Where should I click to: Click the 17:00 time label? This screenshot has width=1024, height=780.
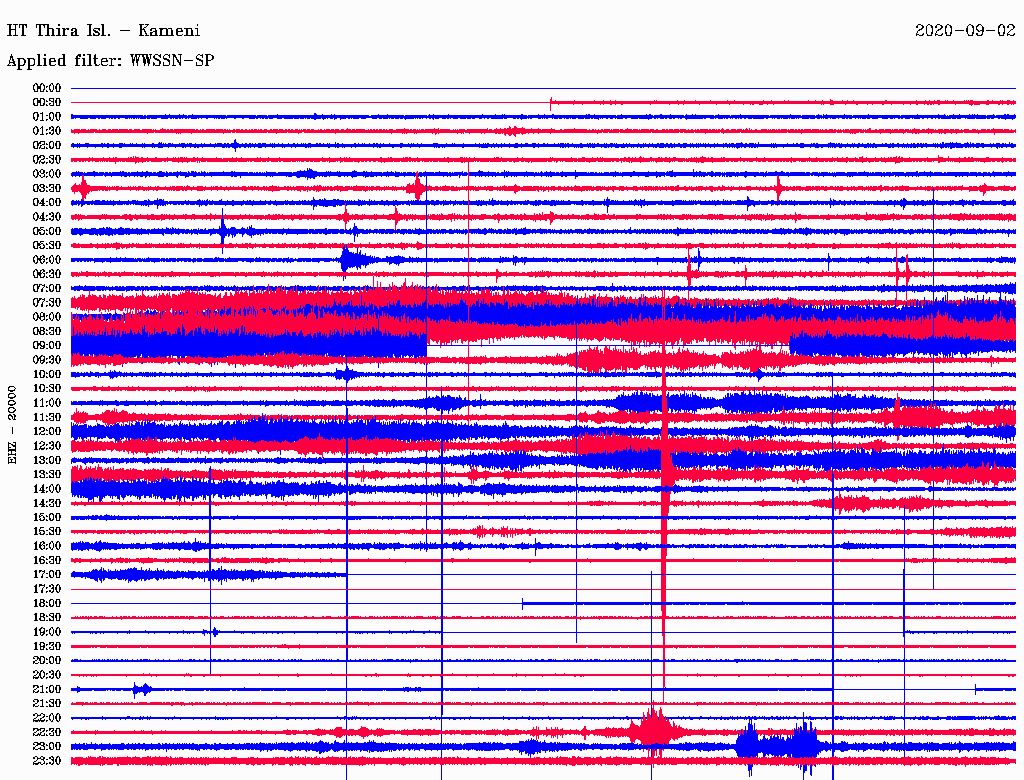pos(47,575)
